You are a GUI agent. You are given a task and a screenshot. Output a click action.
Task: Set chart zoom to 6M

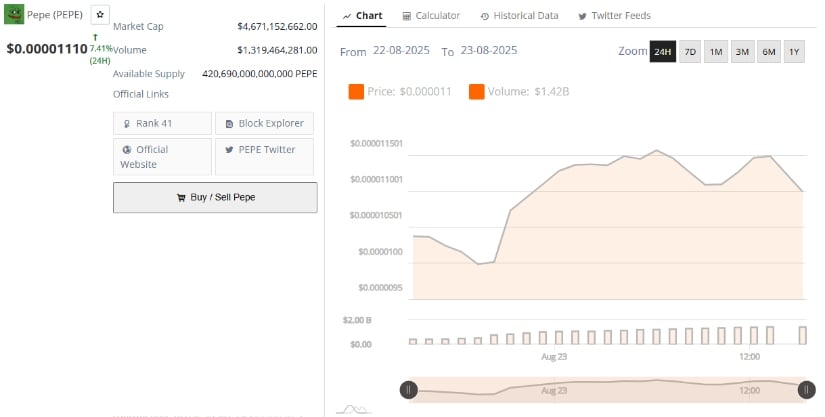point(769,52)
